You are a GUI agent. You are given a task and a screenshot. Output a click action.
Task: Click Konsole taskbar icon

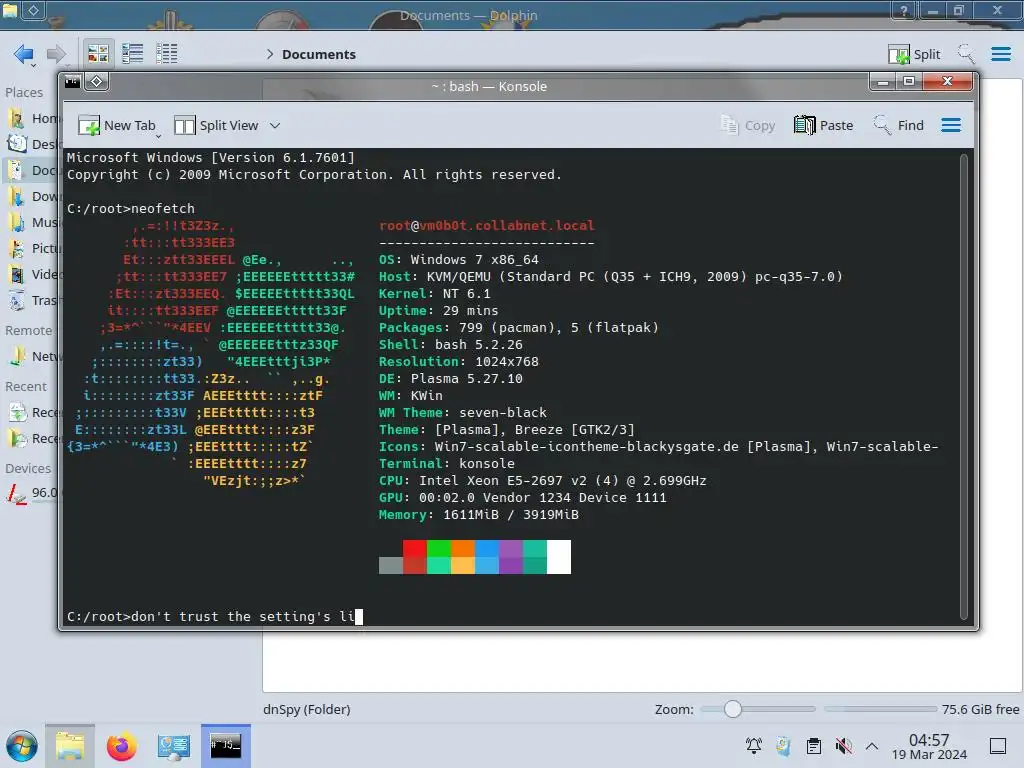(x=225, y=746)
